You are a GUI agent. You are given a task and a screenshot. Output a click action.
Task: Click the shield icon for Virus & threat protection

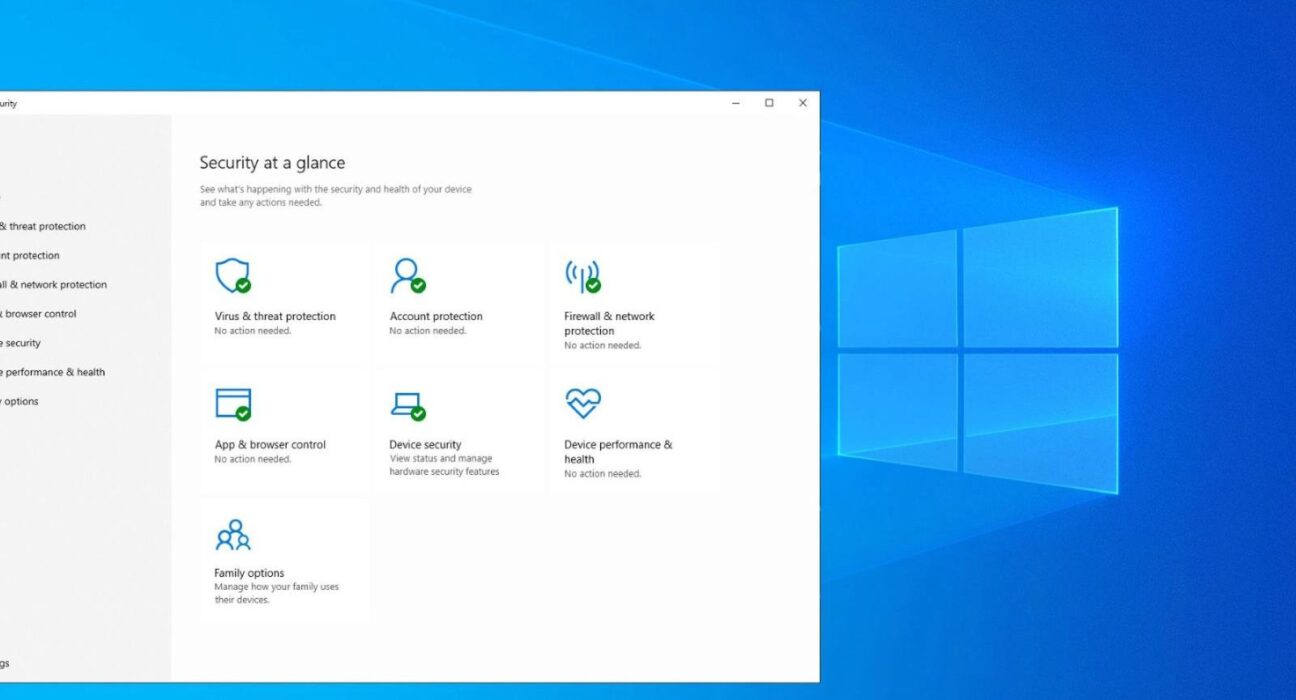(x=233, y=275)
